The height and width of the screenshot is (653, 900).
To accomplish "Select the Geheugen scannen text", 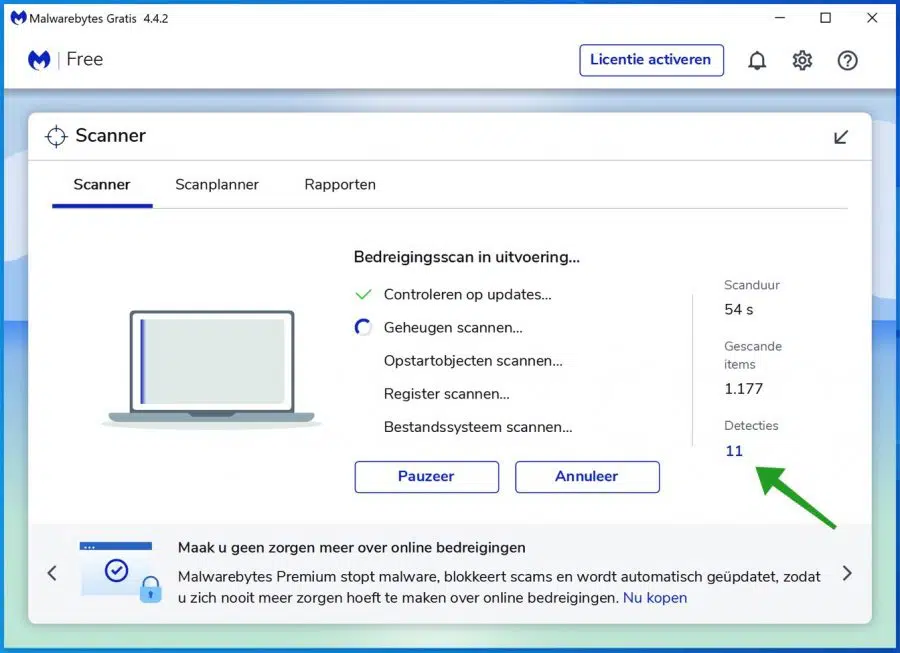I will coord(453,328).
